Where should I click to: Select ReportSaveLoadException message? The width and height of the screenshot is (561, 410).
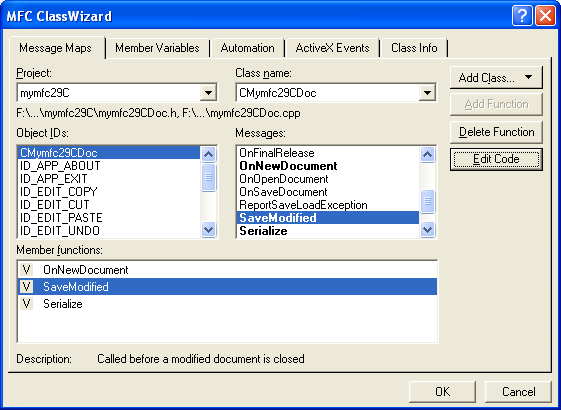(x=328, y=205)
